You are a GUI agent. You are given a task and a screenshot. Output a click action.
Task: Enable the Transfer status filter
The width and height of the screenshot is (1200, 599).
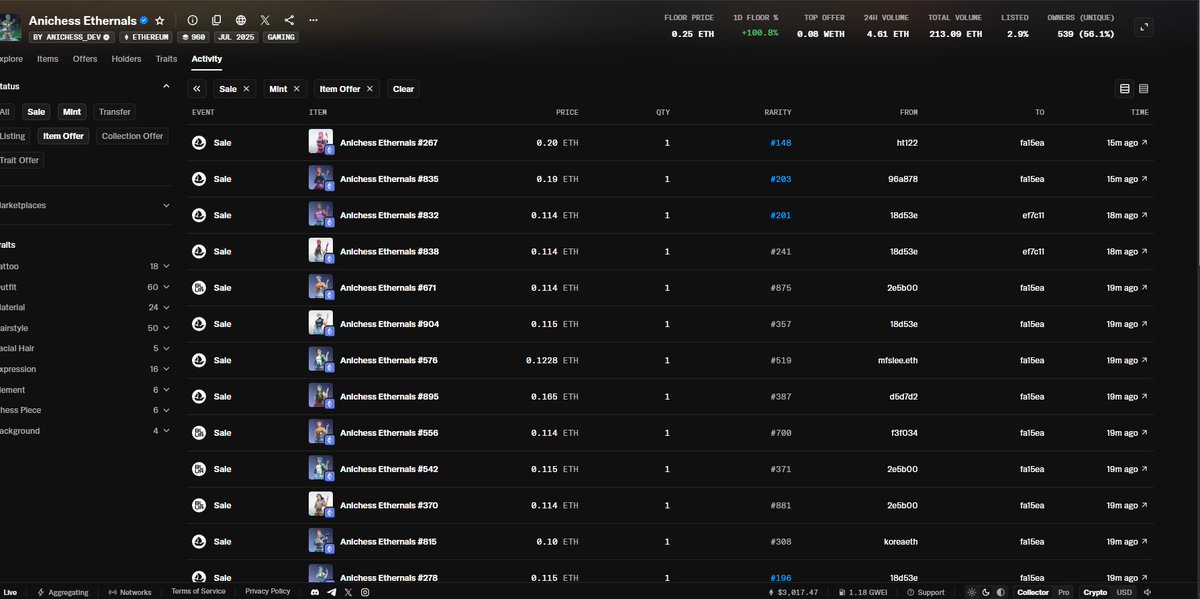click(115, 112)
